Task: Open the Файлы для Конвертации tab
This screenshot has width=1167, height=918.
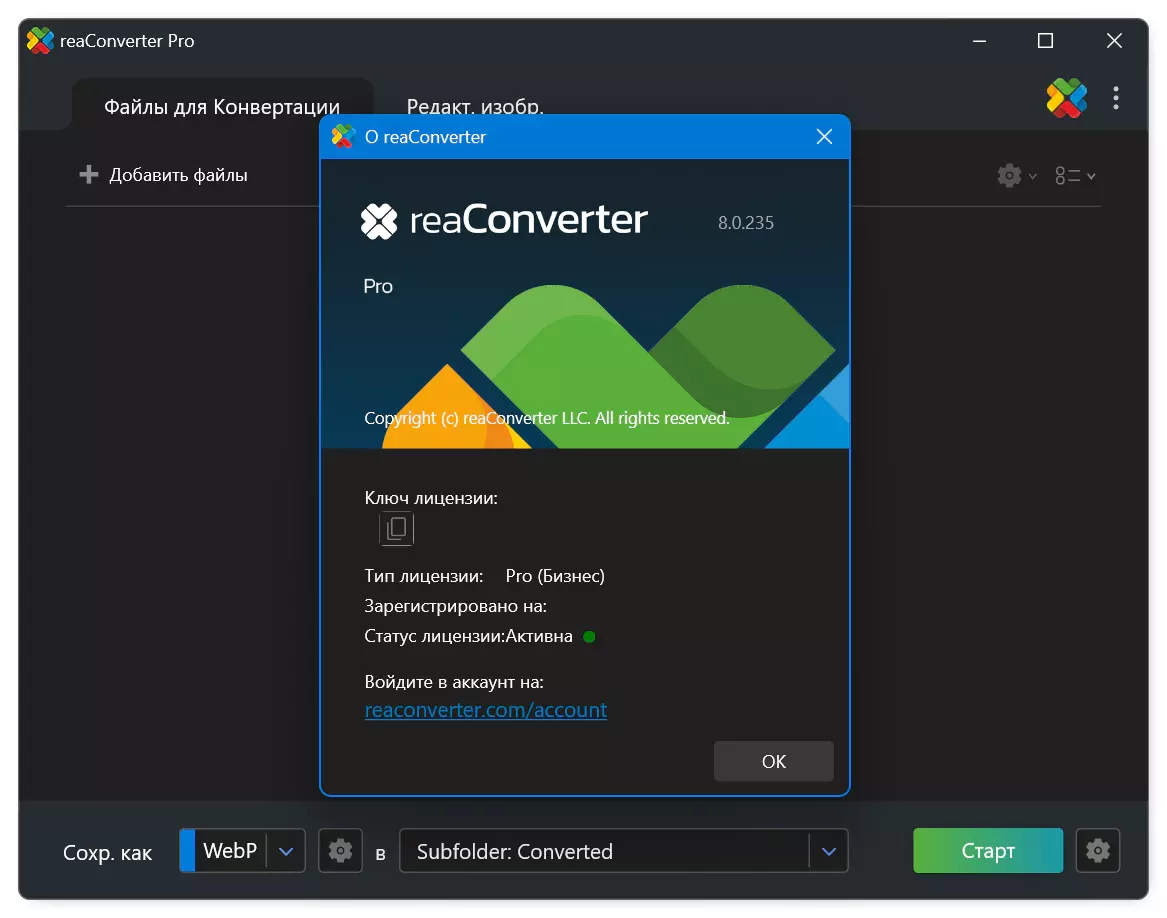Action: coord(222,106)
